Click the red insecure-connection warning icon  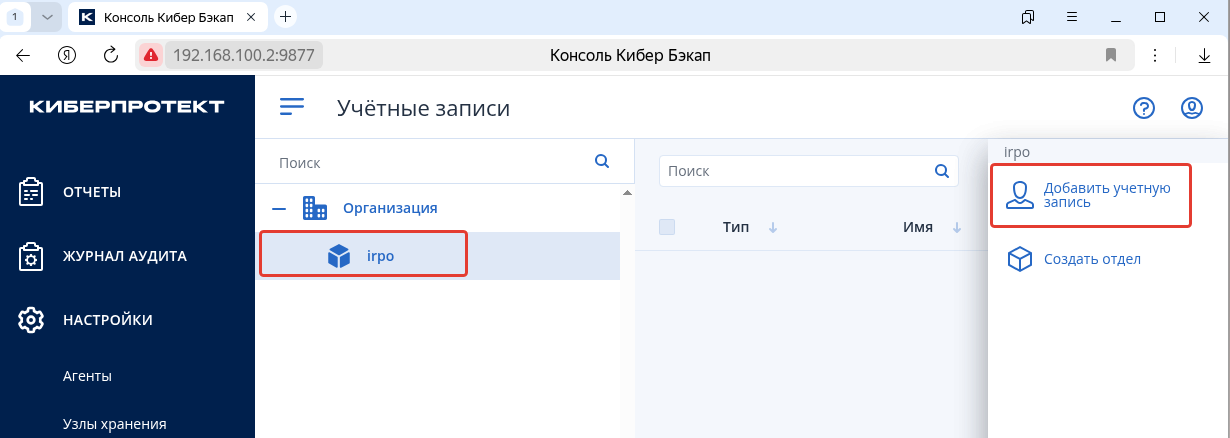click(151, 55)
